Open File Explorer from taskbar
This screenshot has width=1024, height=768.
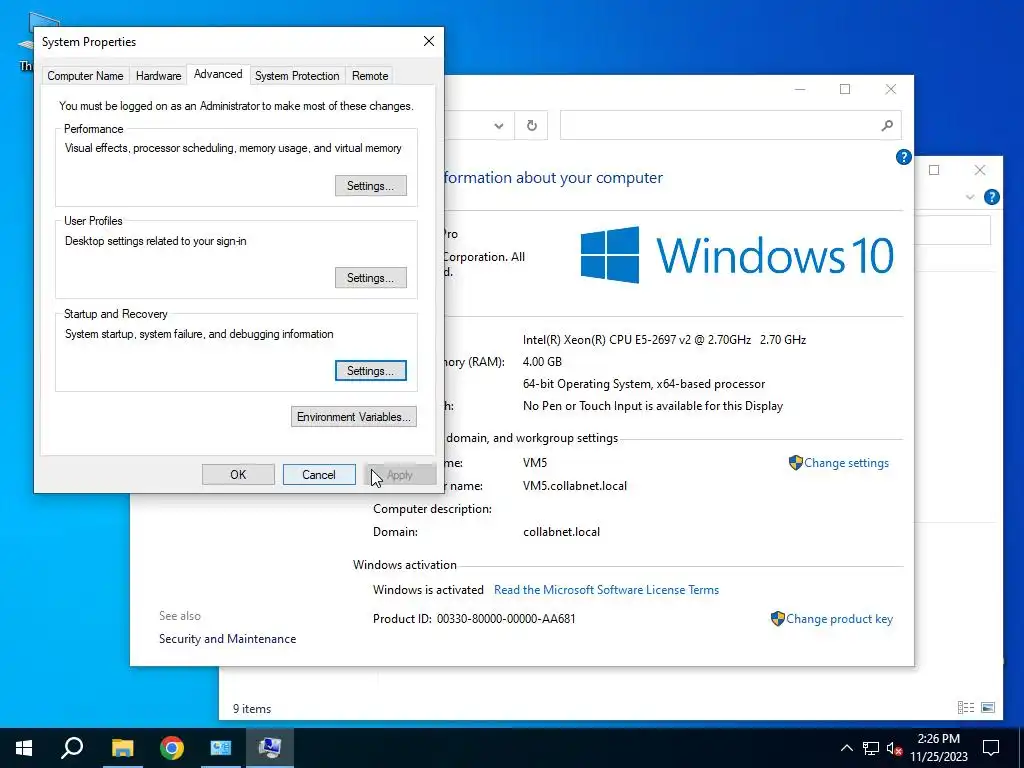point(122,748)
